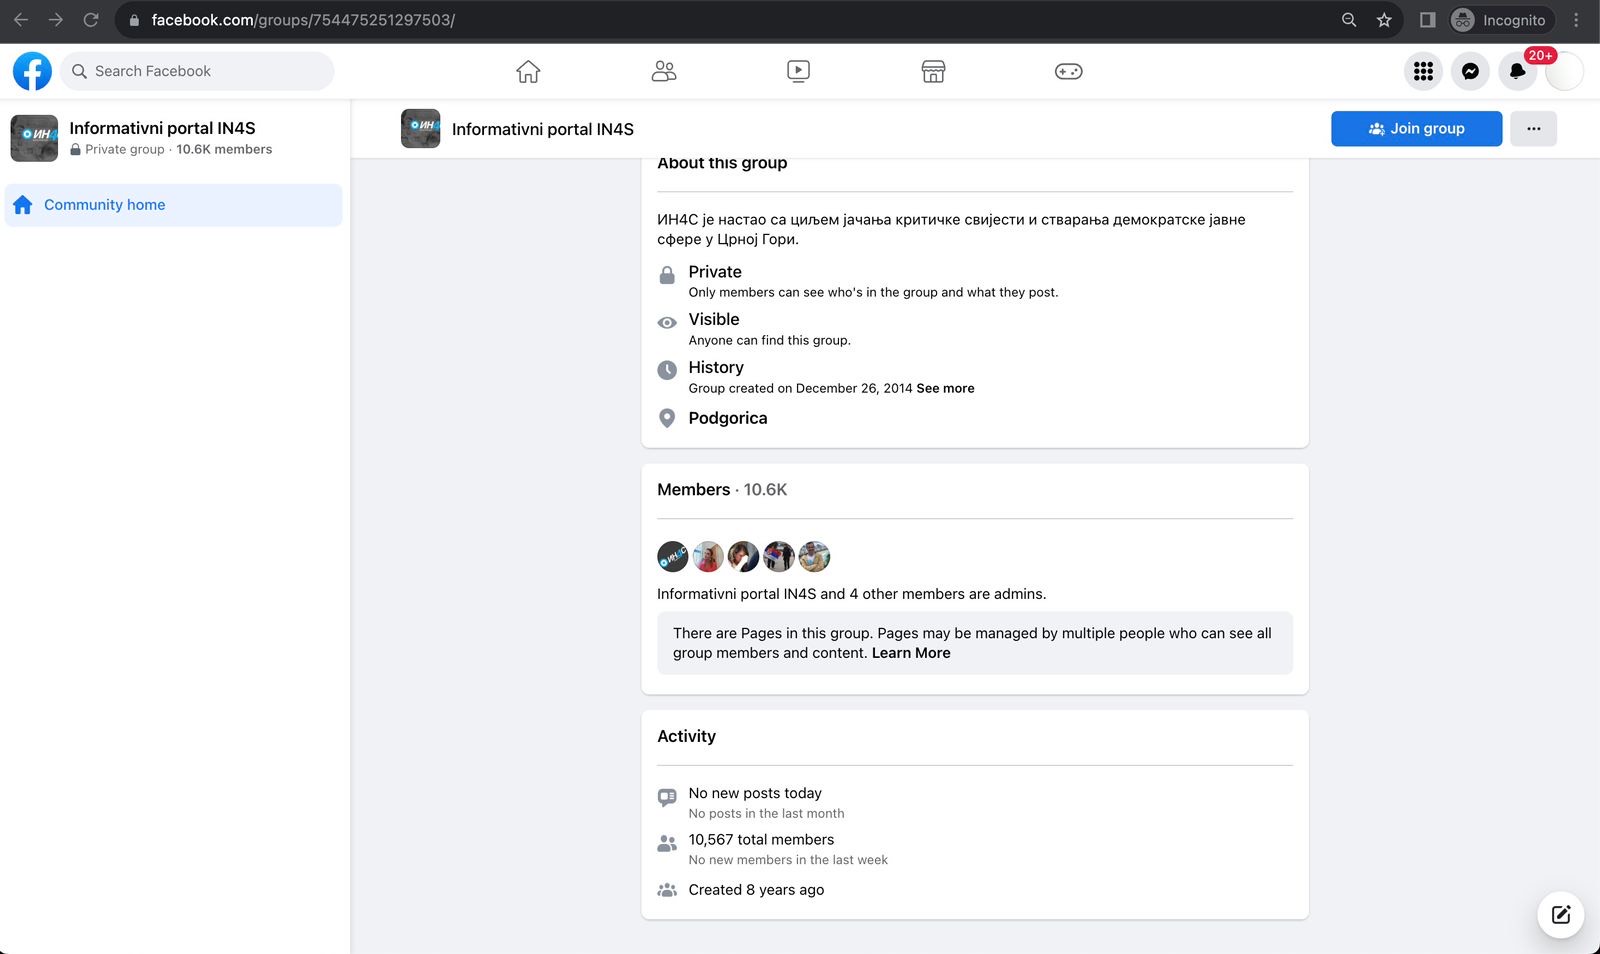The image size is (1600, 954).
Task: Click the browser zoom magnifier icon
Action: coord(1349,20)
